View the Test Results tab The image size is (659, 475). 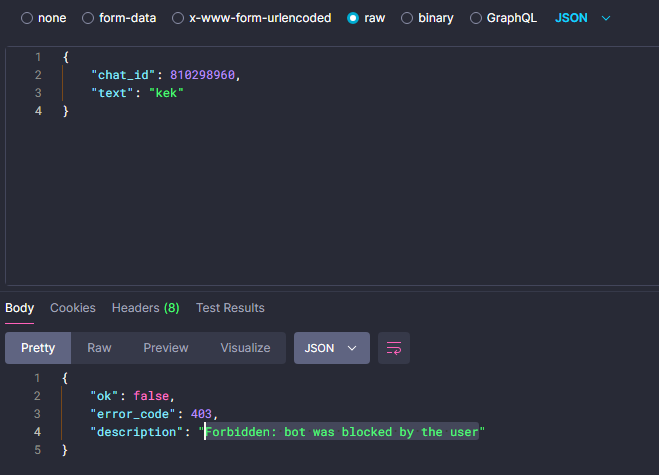(x=230, y=308)
